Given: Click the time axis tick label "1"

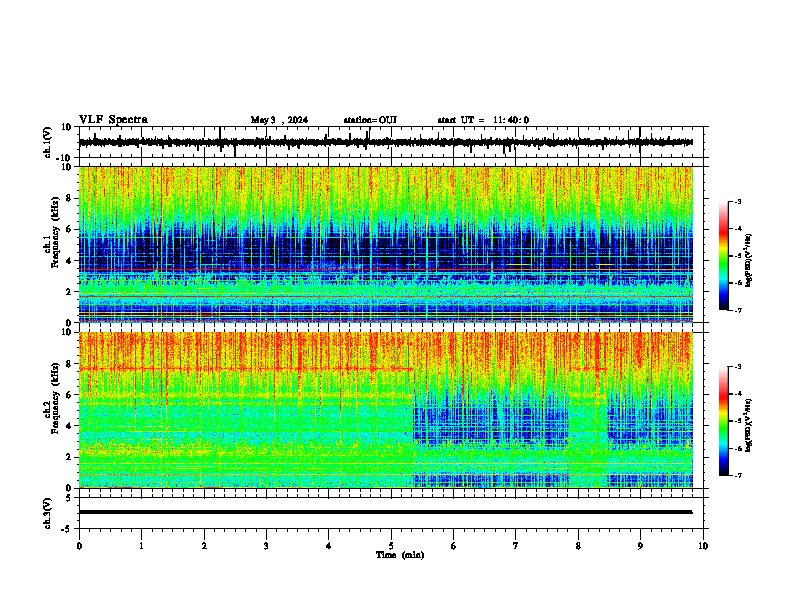Looking at the screenshot, I should click(x=141, y=546).
